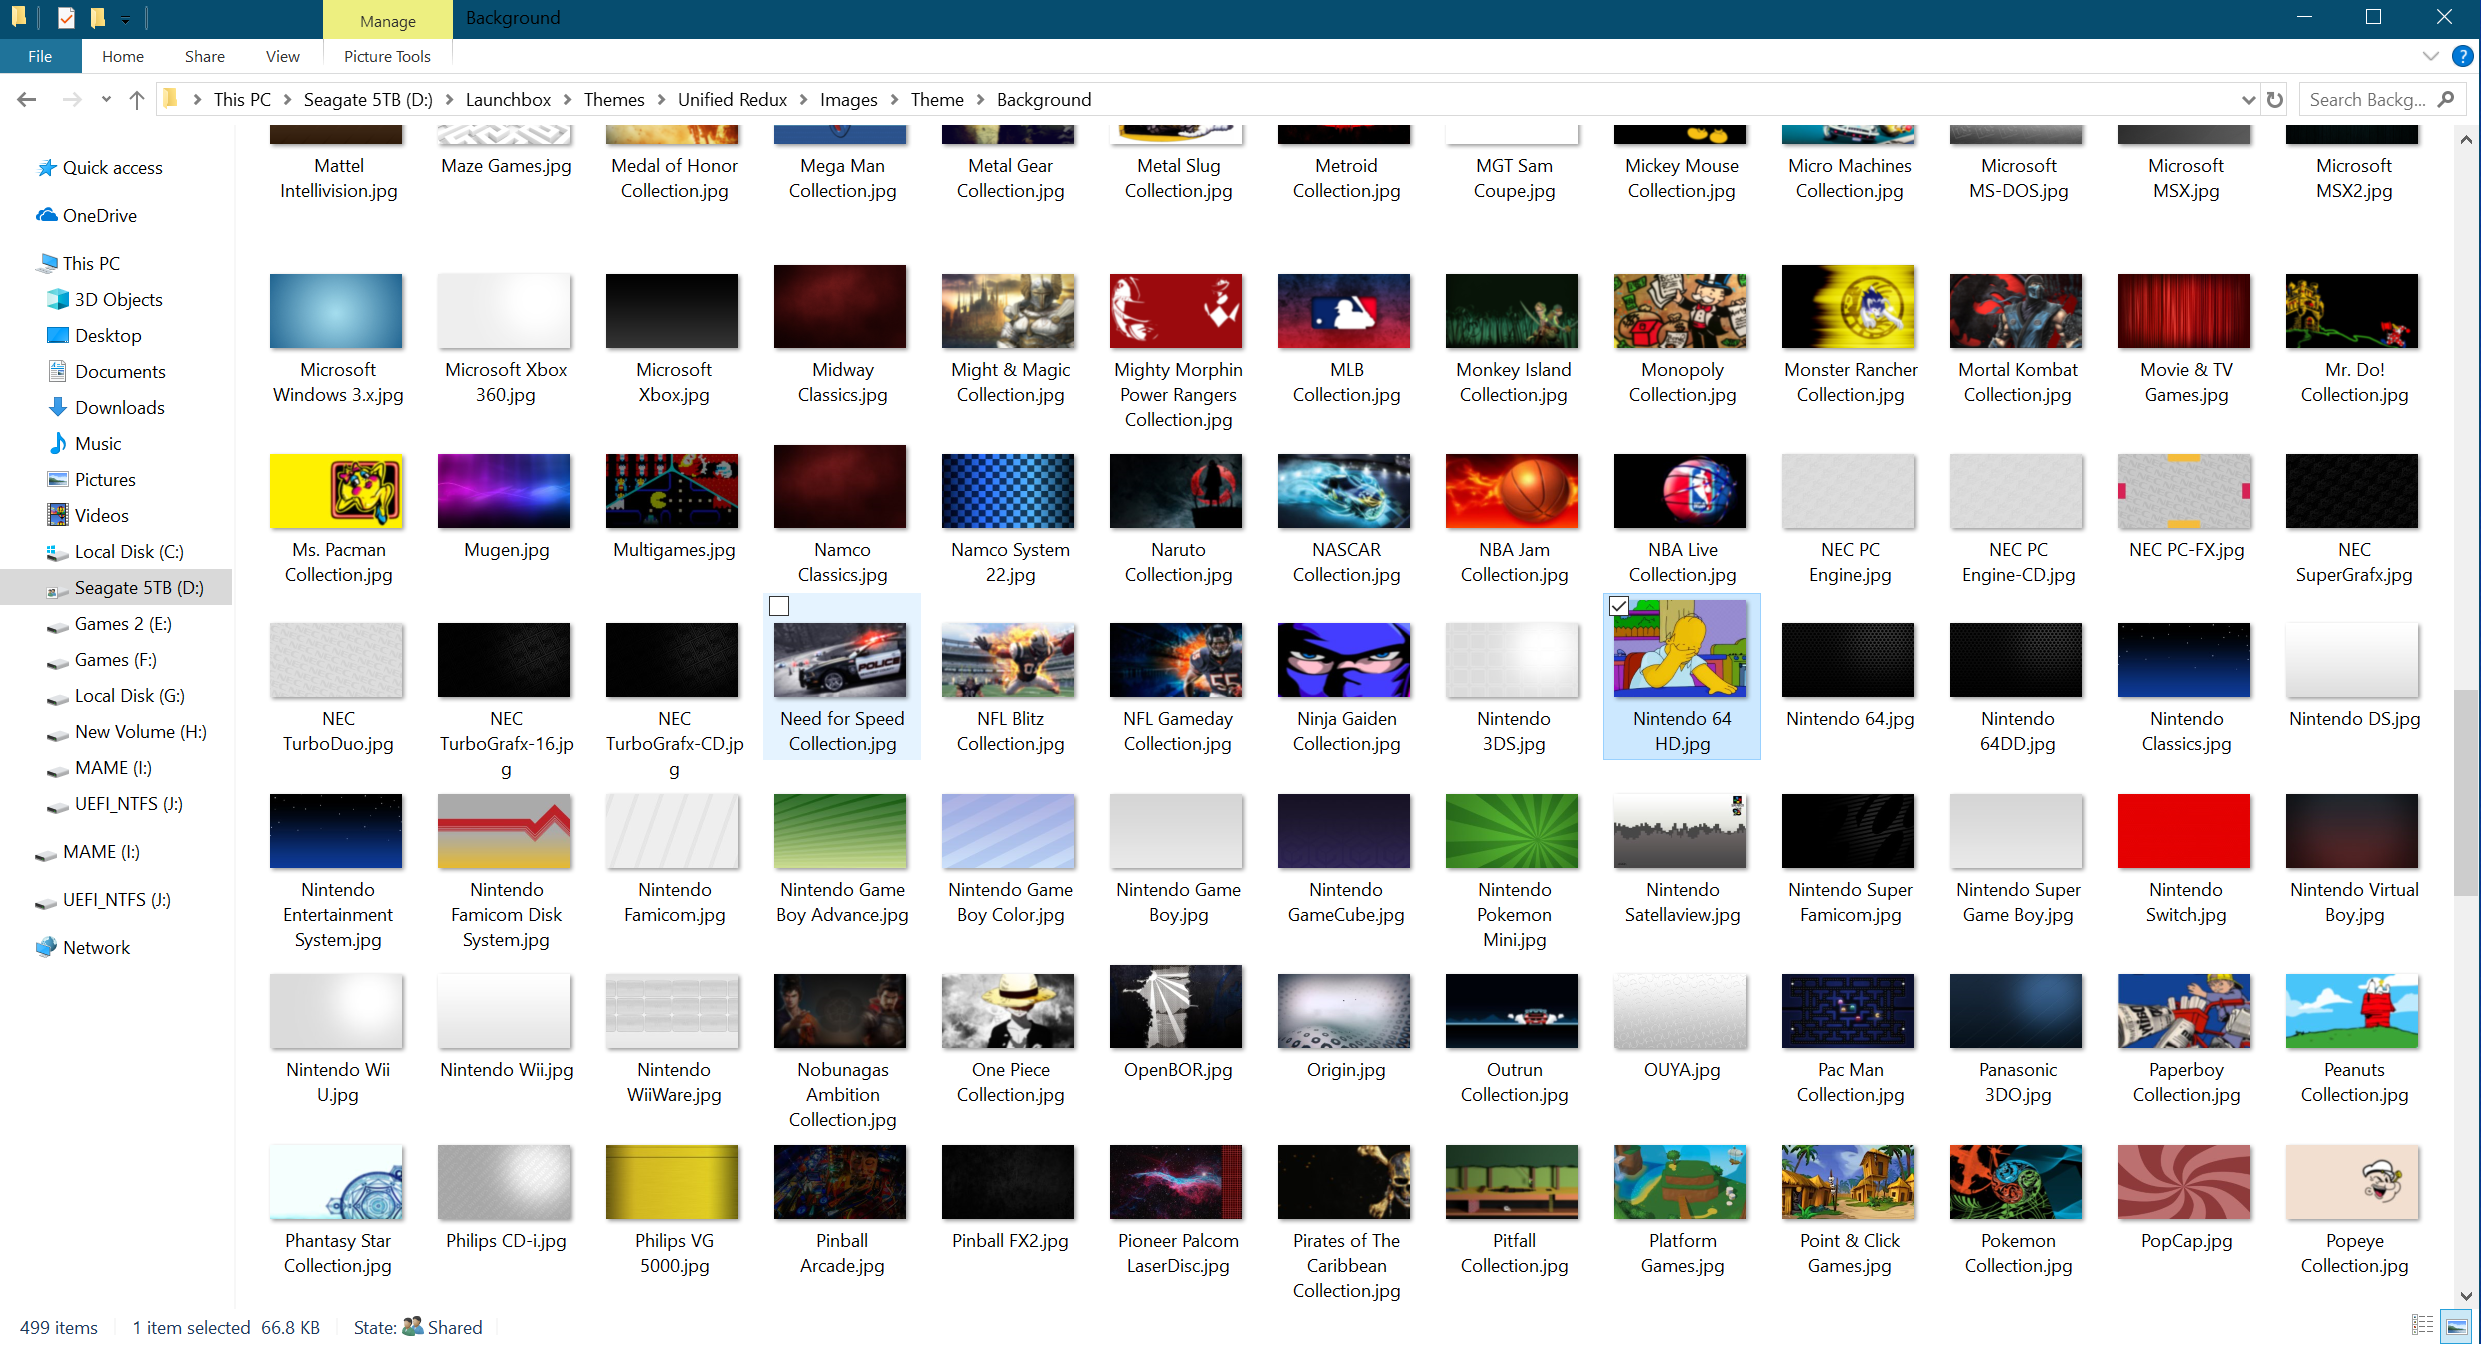Image resolution: width=2485 pixels, height=1351 pixels.
Task: Open Downloads folder in sidebar
Action: 119,407
